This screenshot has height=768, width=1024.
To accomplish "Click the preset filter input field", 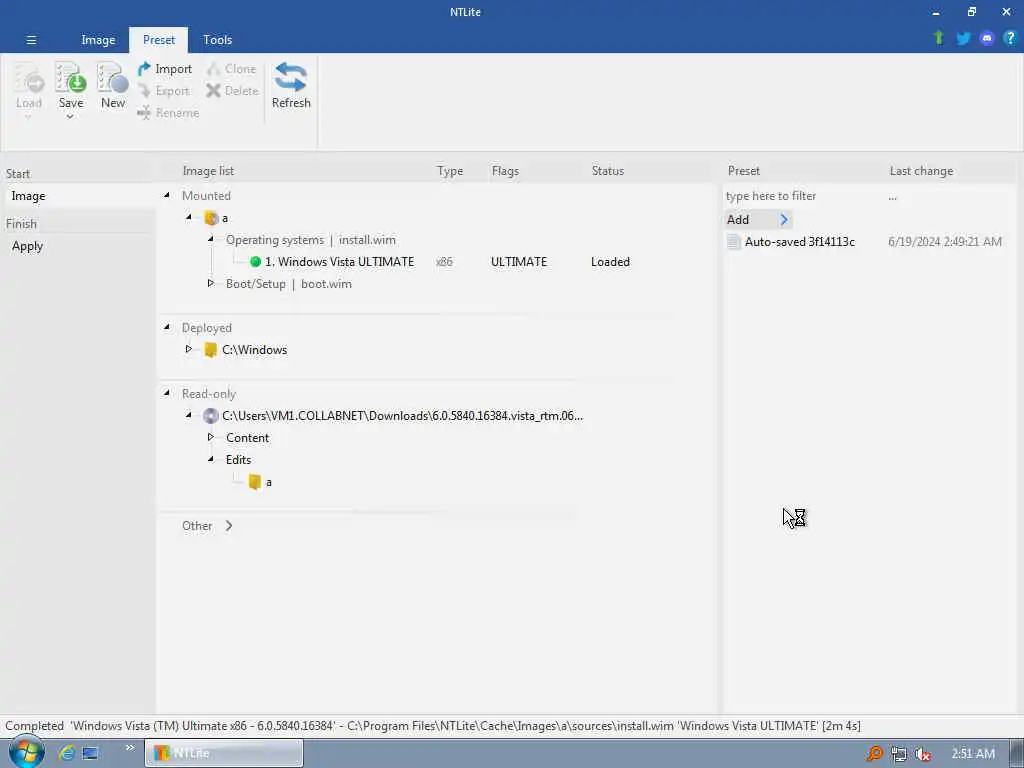I will point(803,196).
